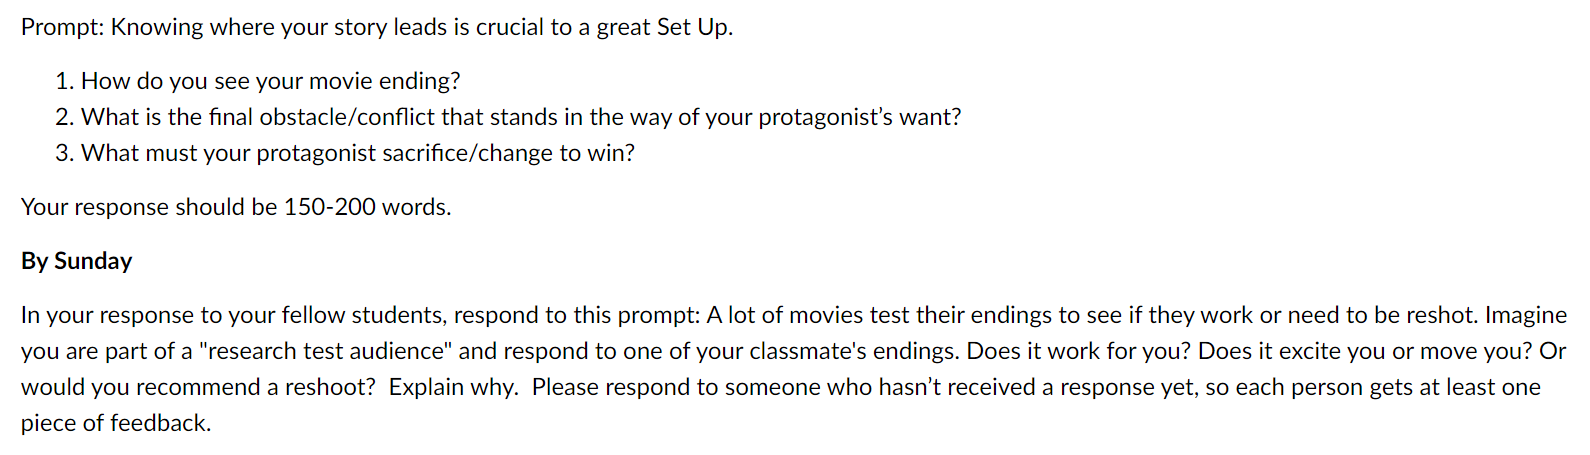The height and width of the screenshot is (455, 1590).
Task: Click the list number '1.'
Action: 65,81
